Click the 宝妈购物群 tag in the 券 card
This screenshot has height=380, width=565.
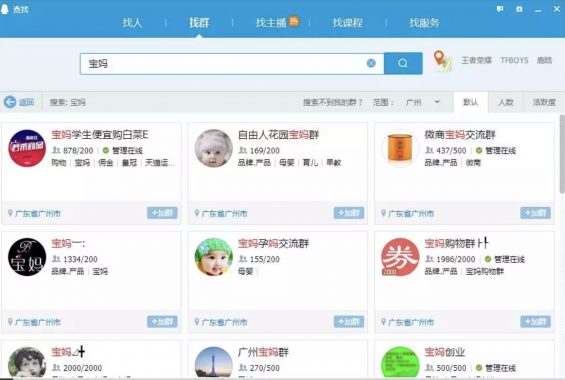[x=485, y=271]
